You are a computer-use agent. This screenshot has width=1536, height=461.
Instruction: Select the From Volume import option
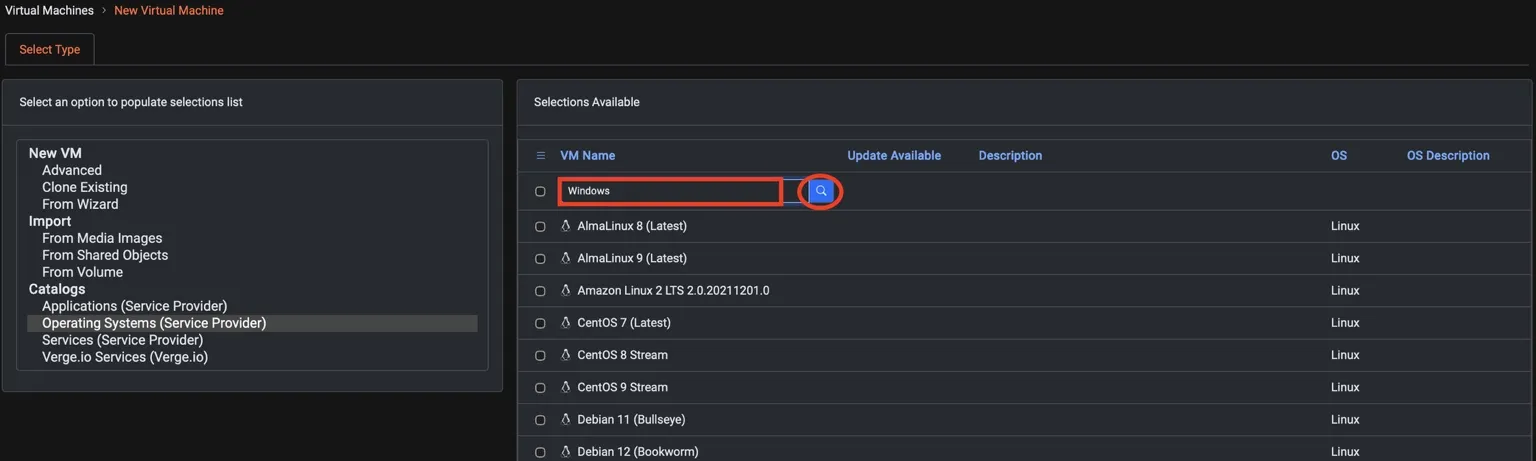click(83, 272)
